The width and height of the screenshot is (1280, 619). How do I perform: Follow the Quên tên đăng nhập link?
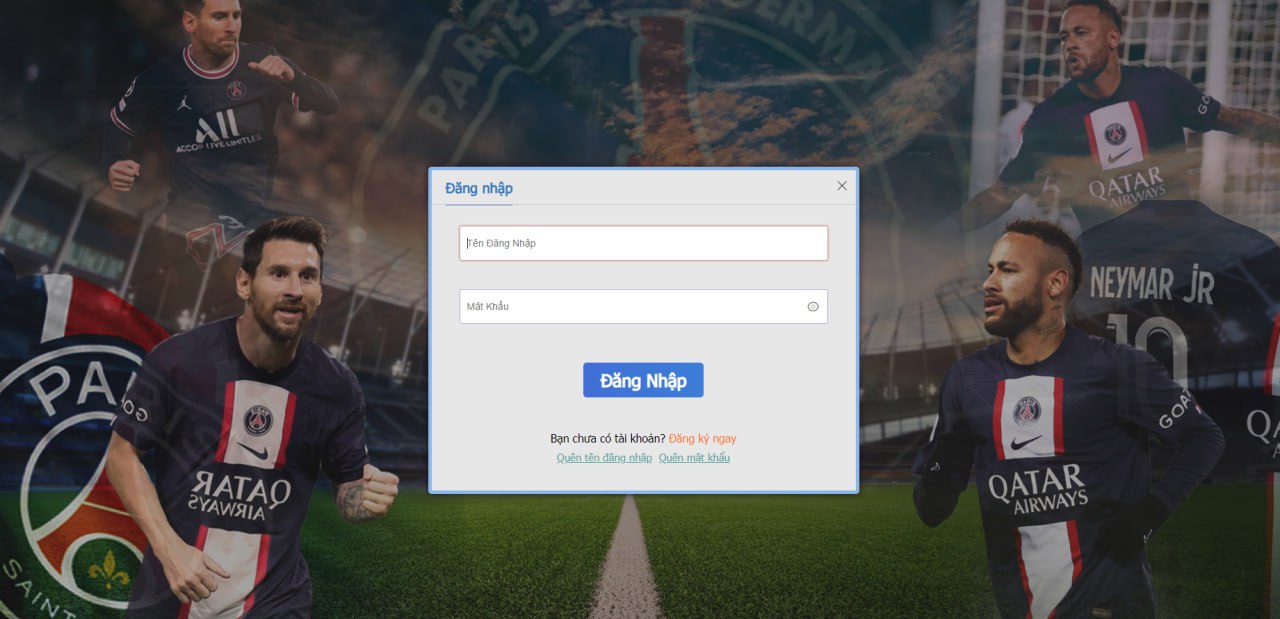coord(604,458)
